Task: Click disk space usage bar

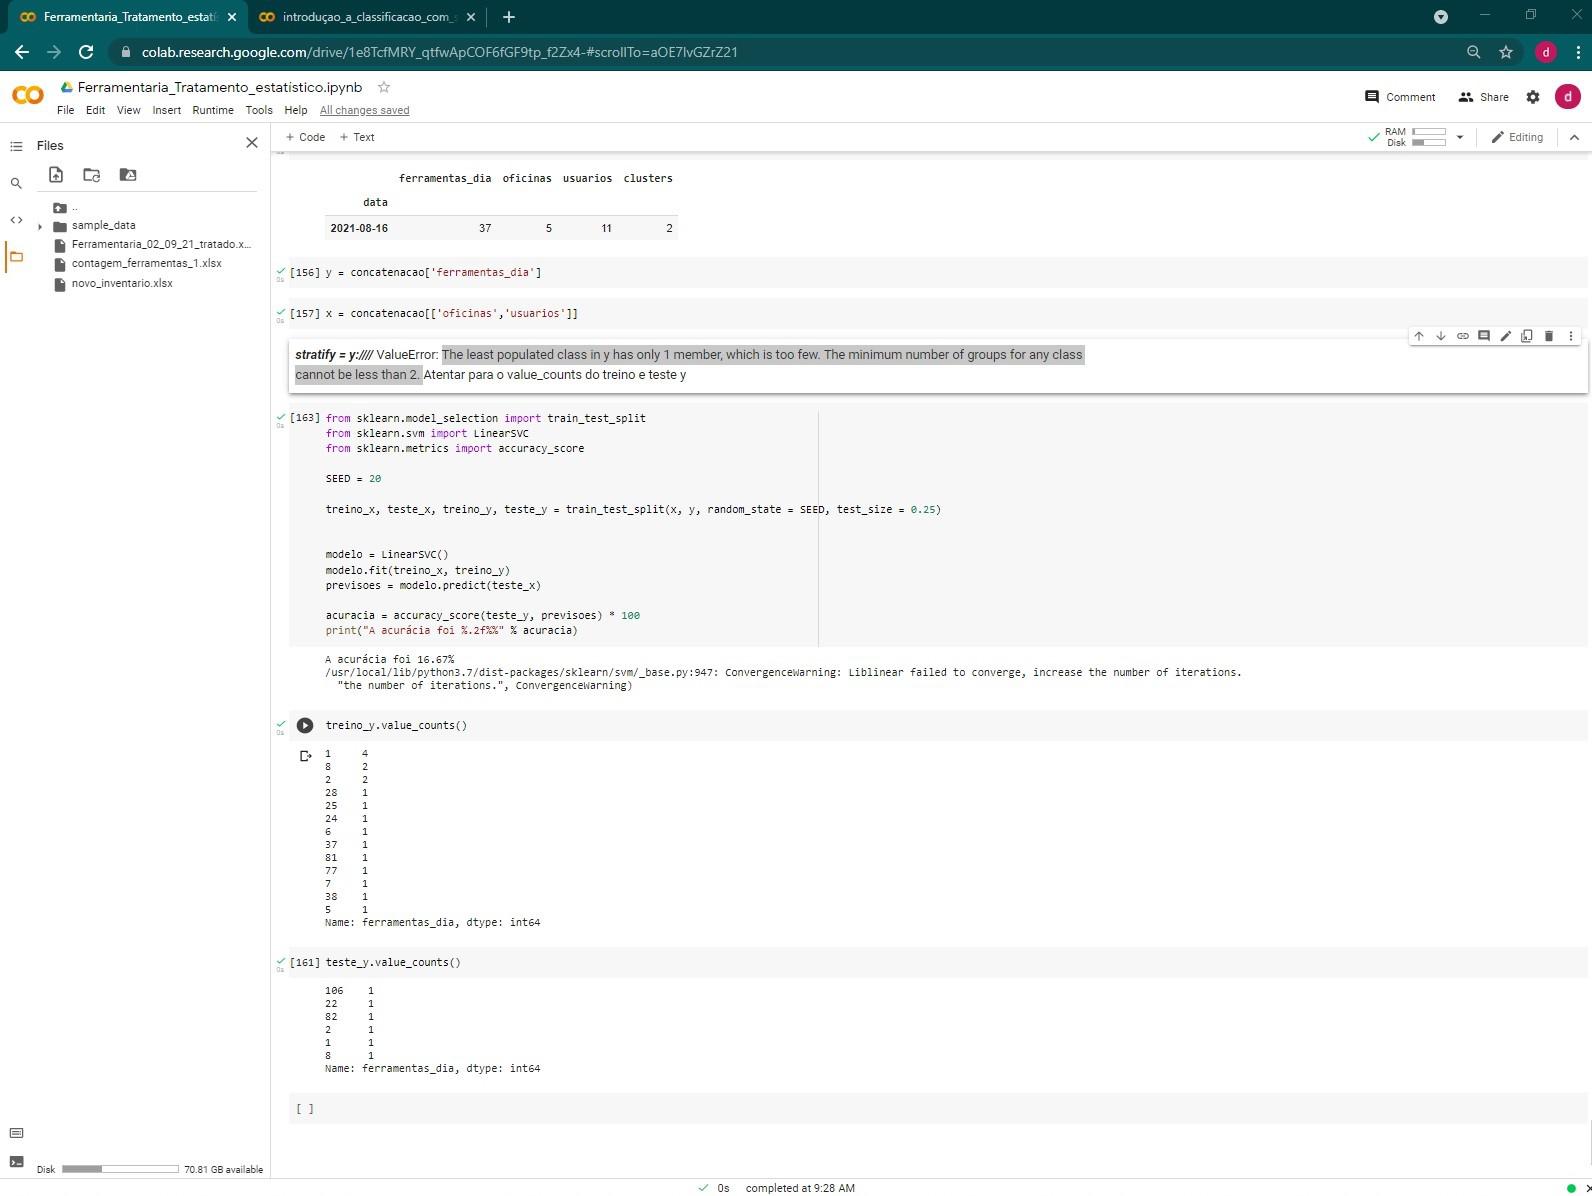Action: [x=120, y=1169]
